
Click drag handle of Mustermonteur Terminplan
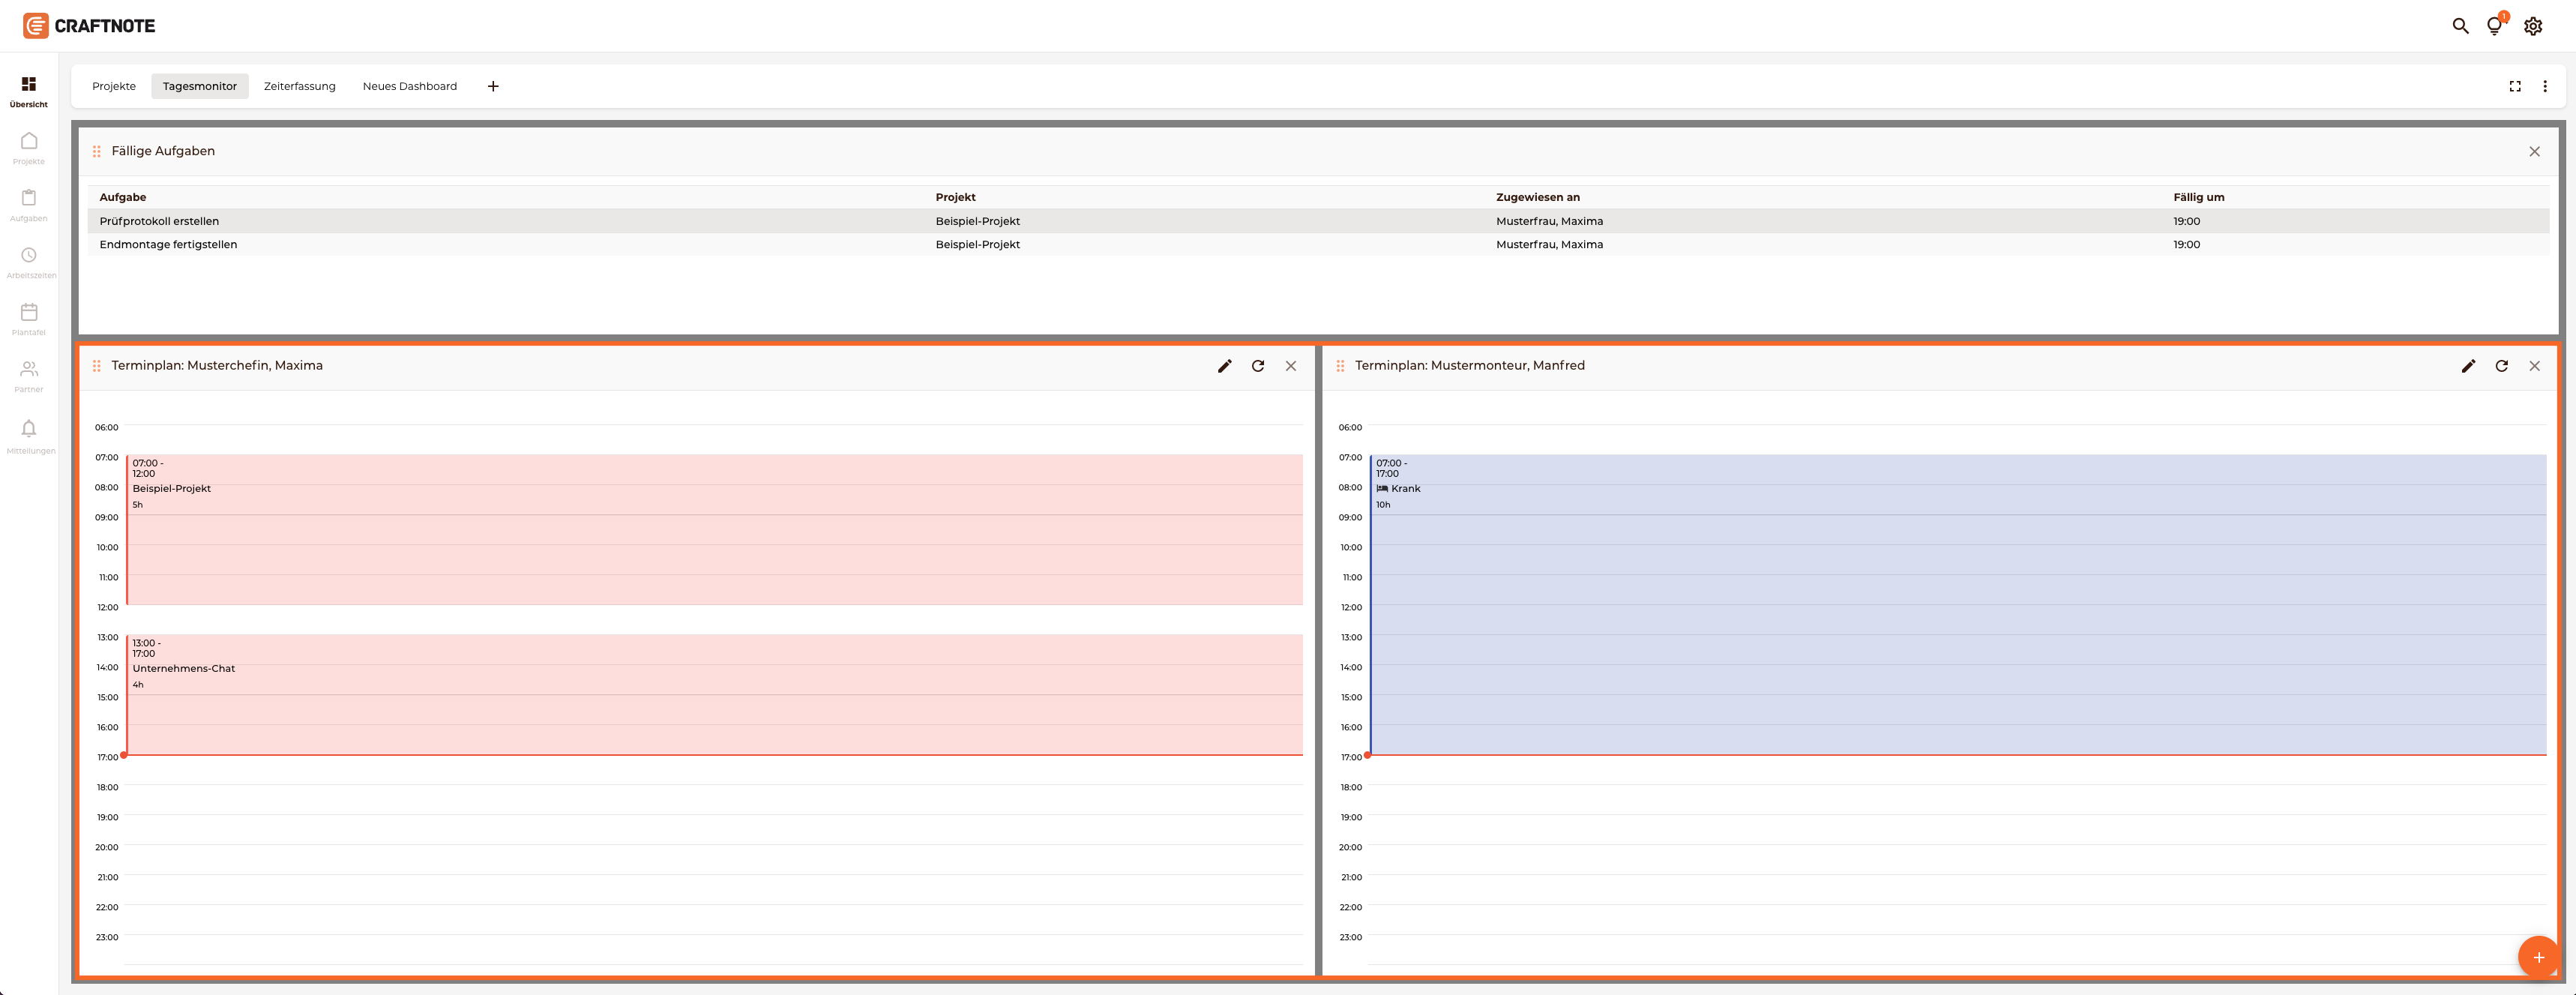click(1340, 366)
